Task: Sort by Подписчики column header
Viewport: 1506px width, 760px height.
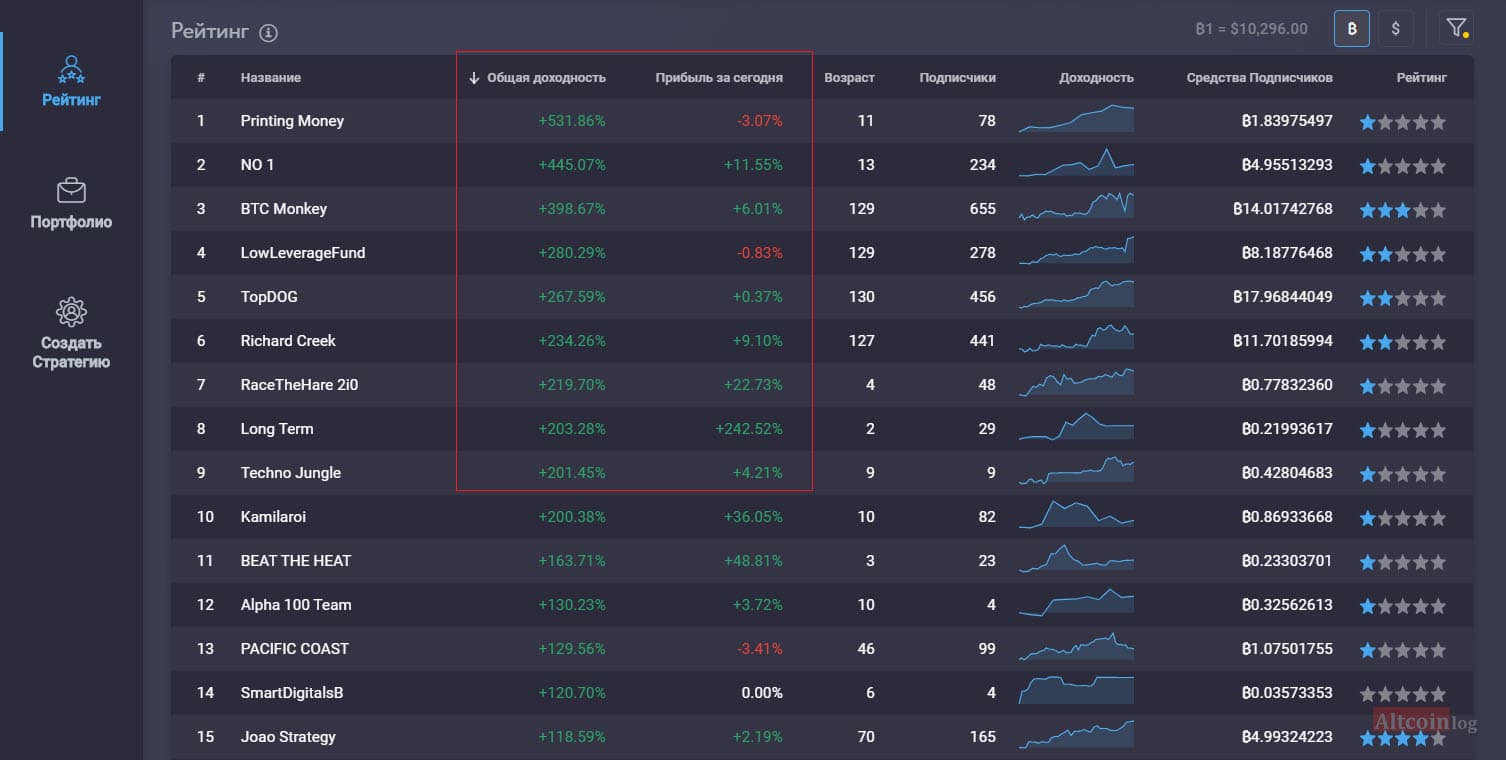Action: click(x=957, y=77)
